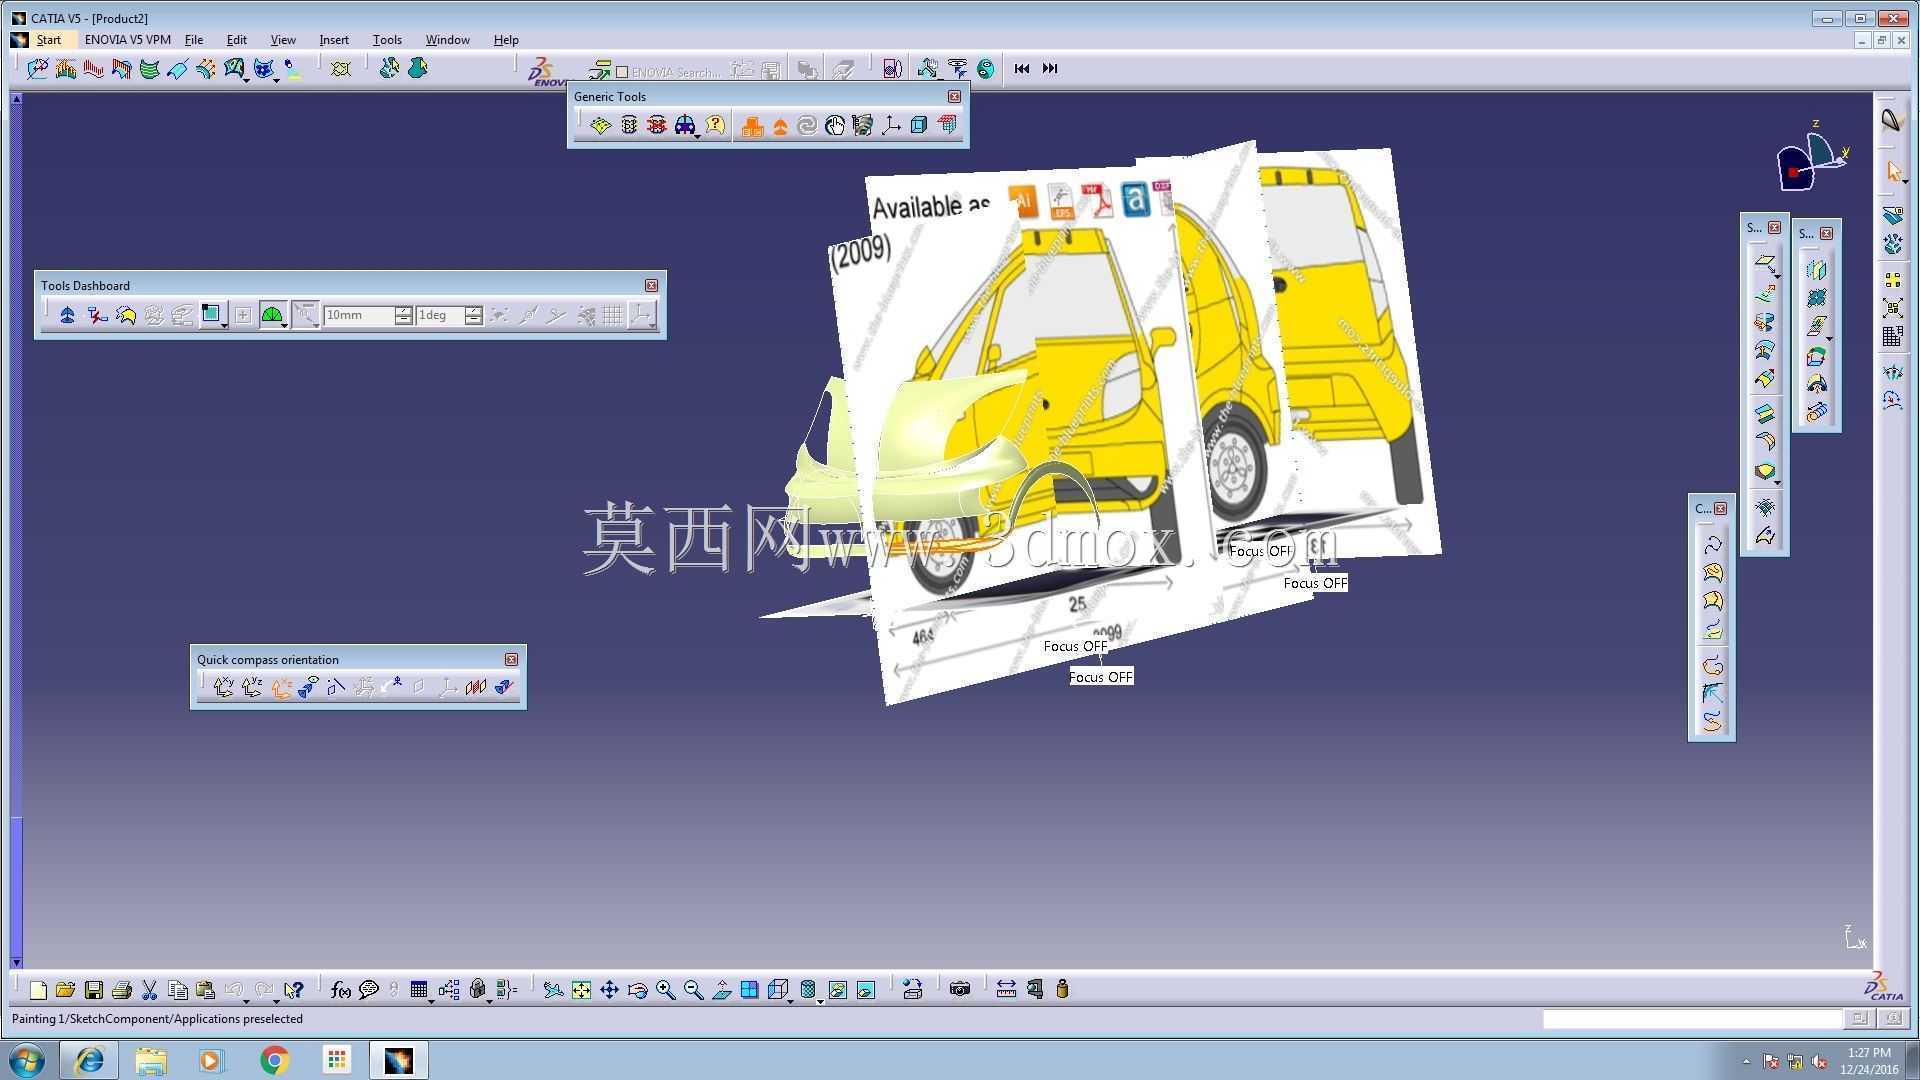Expand dropdown arrow beside the blue car icon
The image size is (1920, 1080).
[x=697, y=135]
